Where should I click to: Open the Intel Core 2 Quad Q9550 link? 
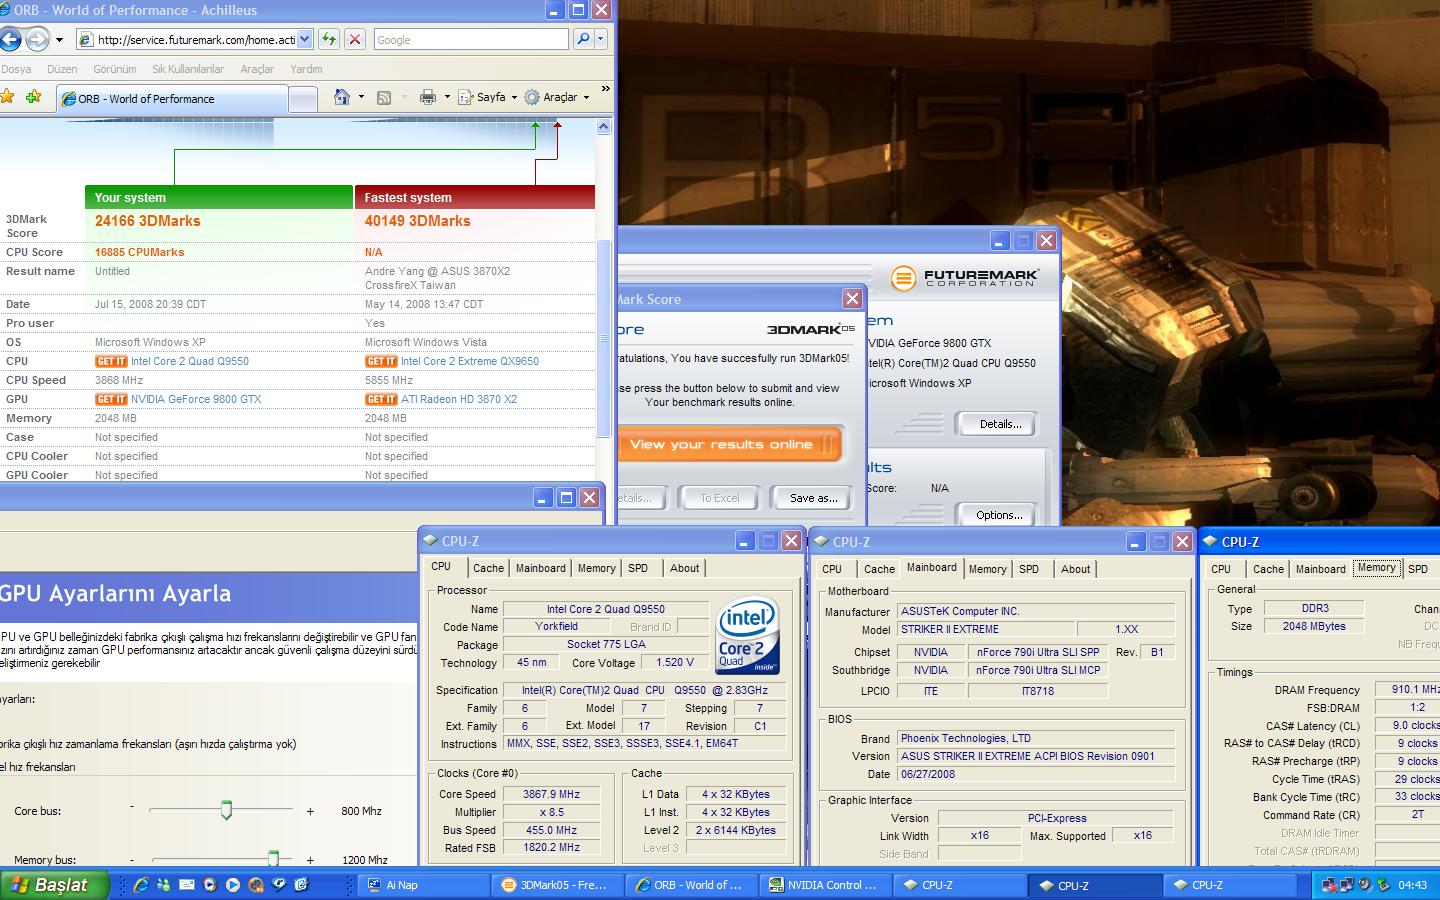(x=190, y=361)
